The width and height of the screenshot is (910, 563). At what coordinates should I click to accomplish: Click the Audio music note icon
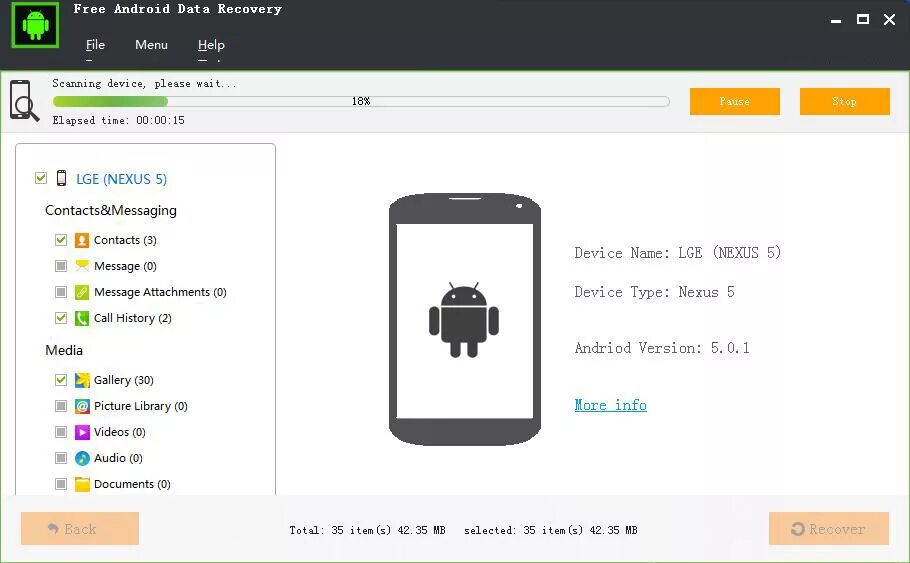point(82,459)
